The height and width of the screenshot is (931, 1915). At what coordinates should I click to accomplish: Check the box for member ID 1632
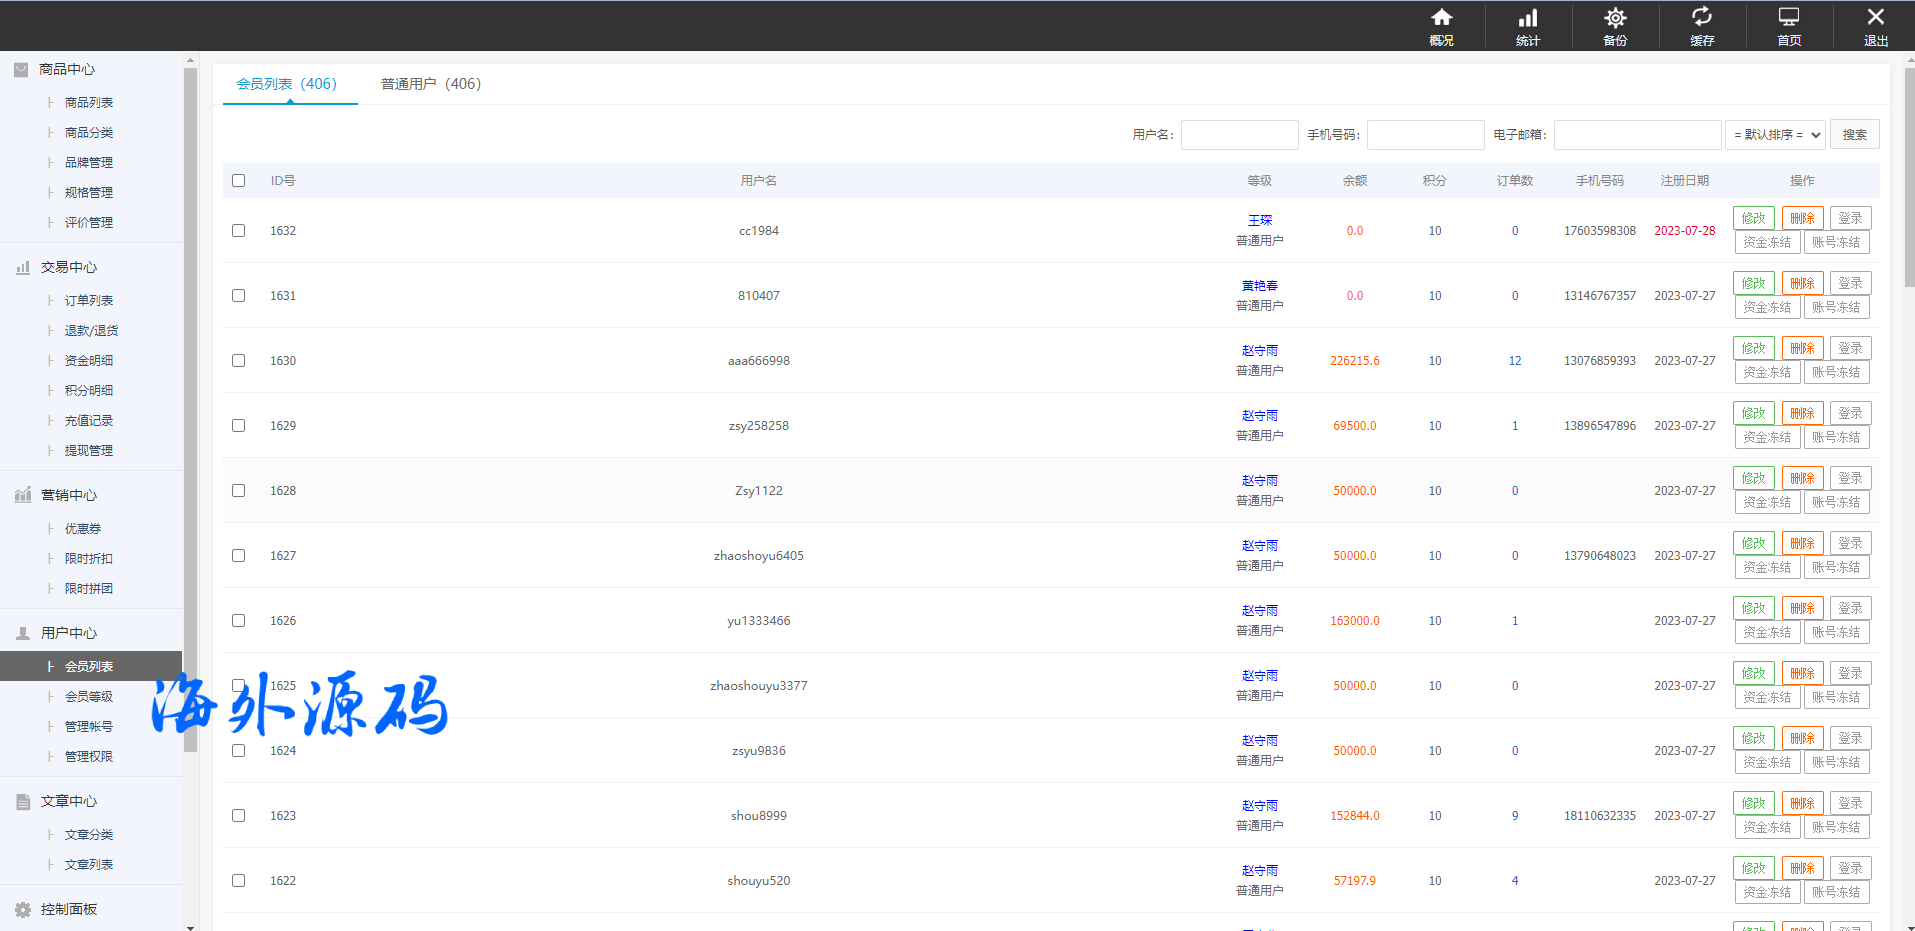point(238,230)
